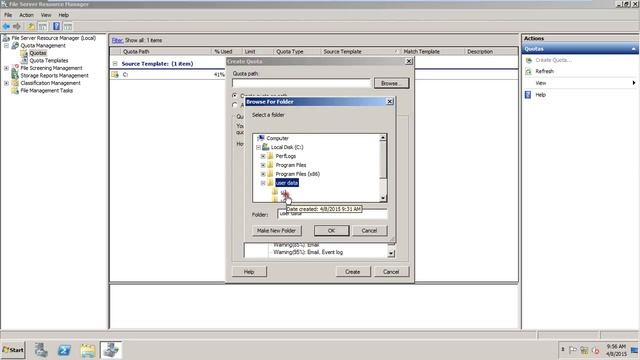
Task: Open File Management Tasks node
Action: click(47, 91)
